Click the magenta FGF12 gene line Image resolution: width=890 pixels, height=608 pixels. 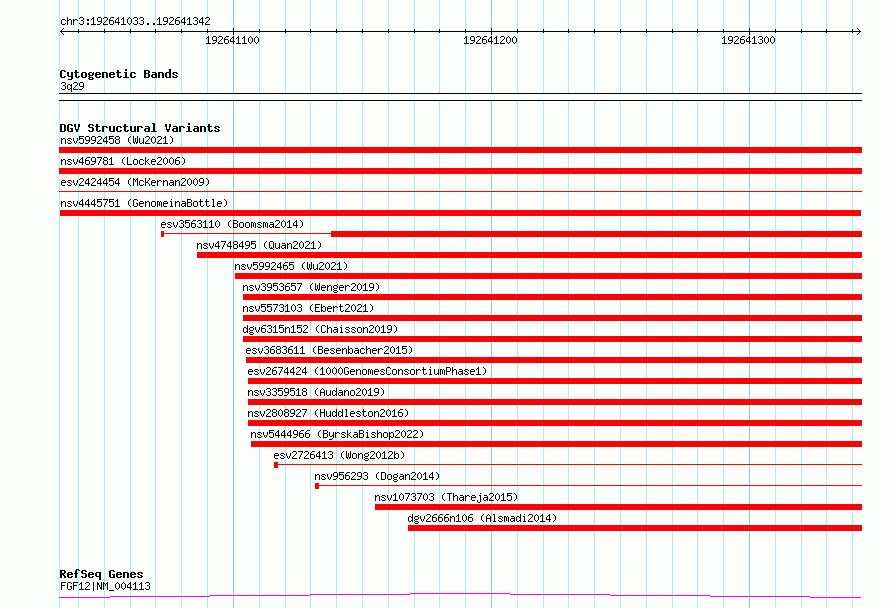click(460, 596)
